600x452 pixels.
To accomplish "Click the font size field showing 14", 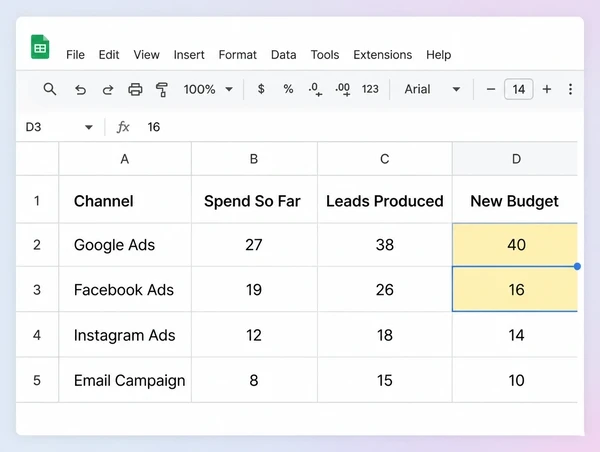I will (x=518, y=89).
